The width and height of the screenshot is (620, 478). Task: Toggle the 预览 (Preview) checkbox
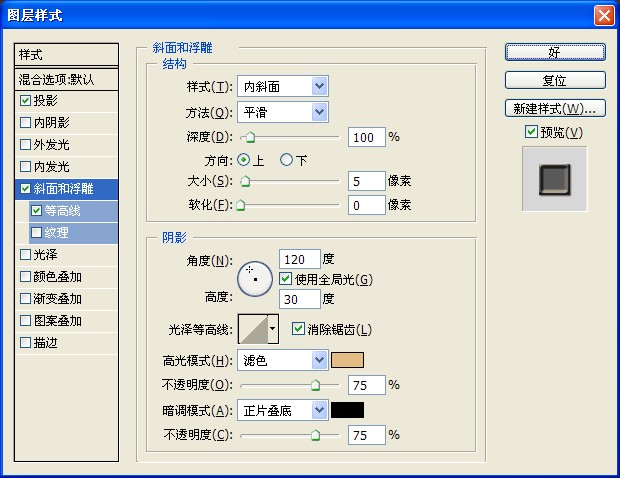(531, 132)
